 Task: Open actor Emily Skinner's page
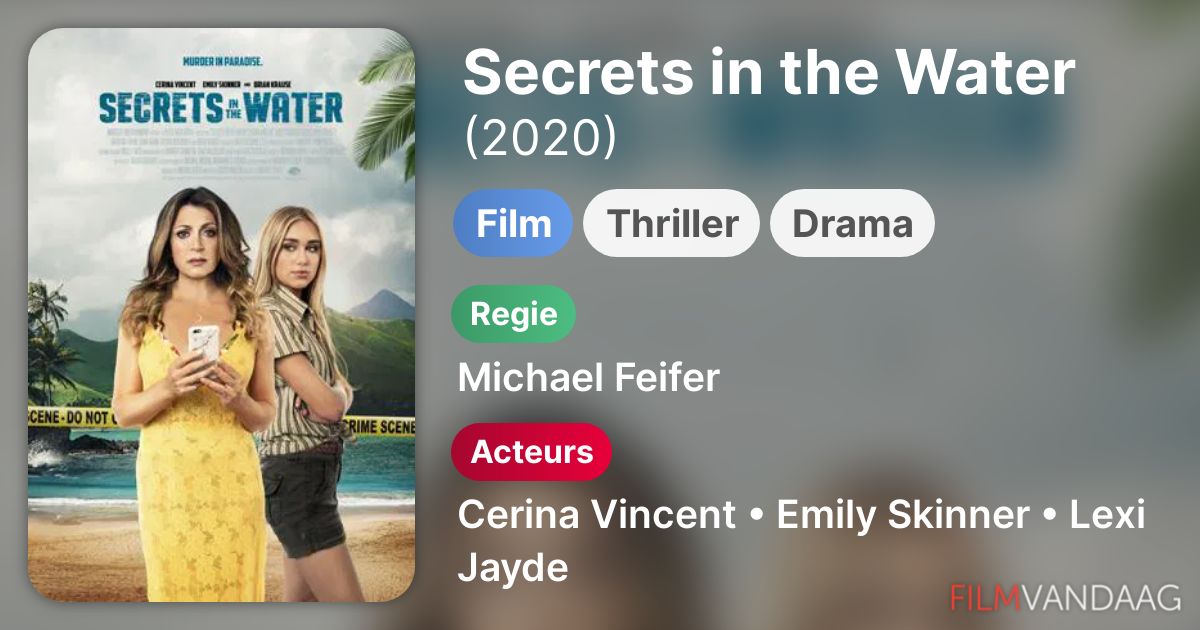pos(903,516)
